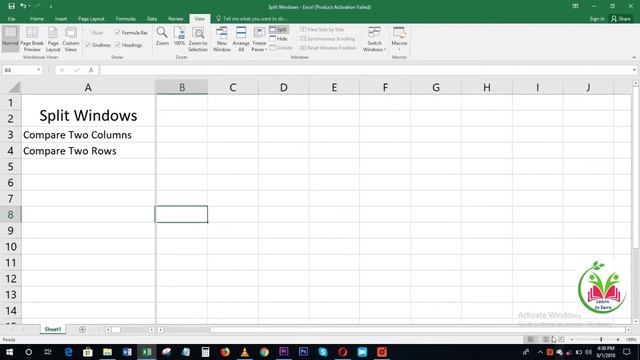Switch to Page Break view in status bar
Viewport: 640px width, 360px height.
click(x=562, y=340)
